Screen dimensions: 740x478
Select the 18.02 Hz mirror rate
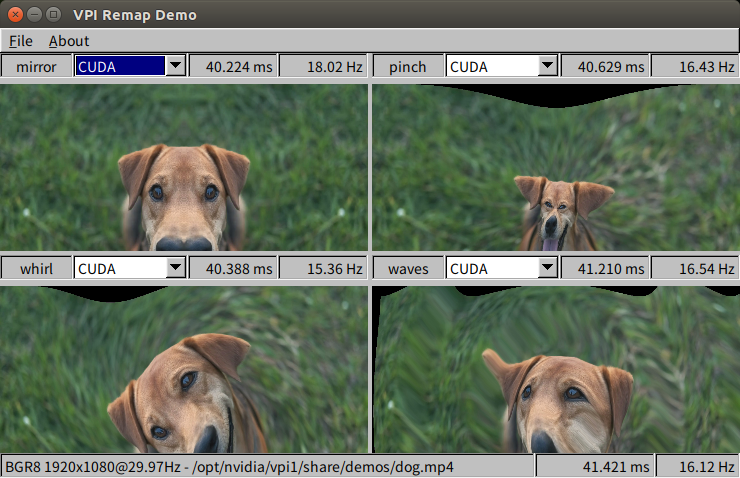(x=323, y=67)
